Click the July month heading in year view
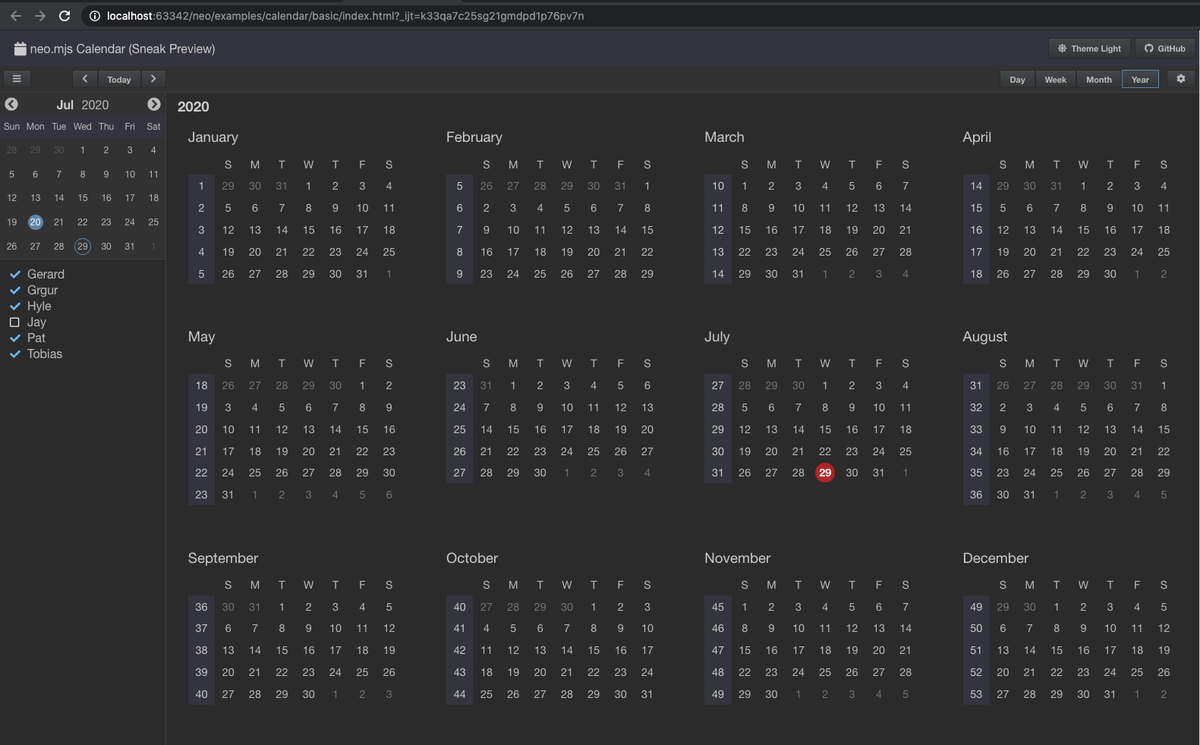 (x=717, y=337)
